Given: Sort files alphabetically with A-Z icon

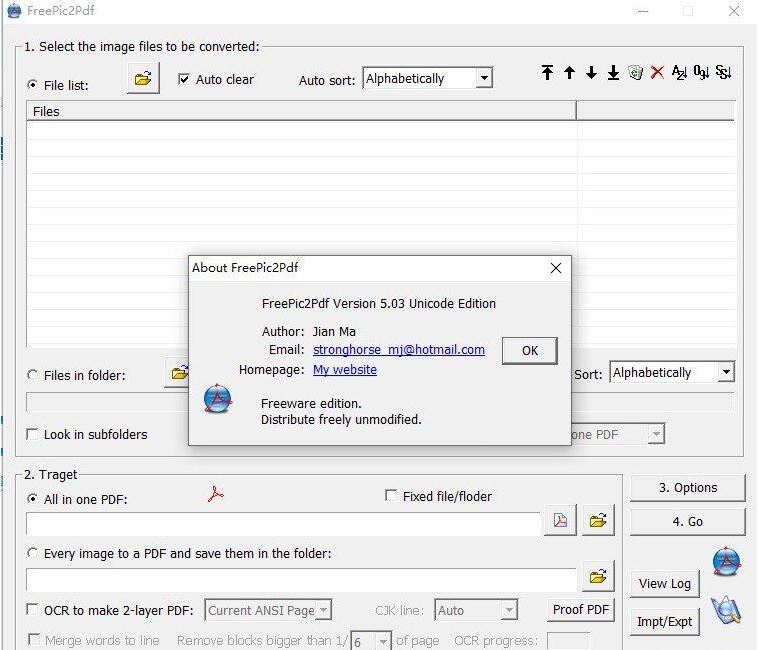Looking at the screenshot, I should [x=679, y=72].
